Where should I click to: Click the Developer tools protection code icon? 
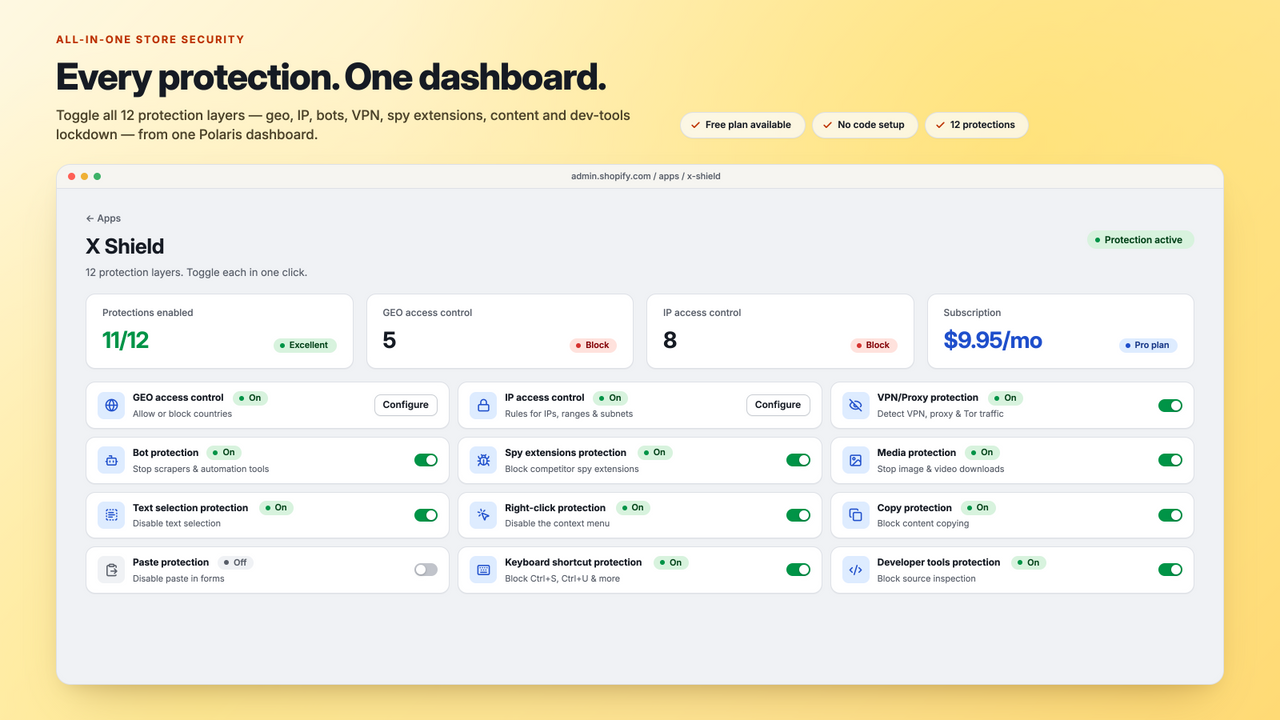[x=855, y=570]
